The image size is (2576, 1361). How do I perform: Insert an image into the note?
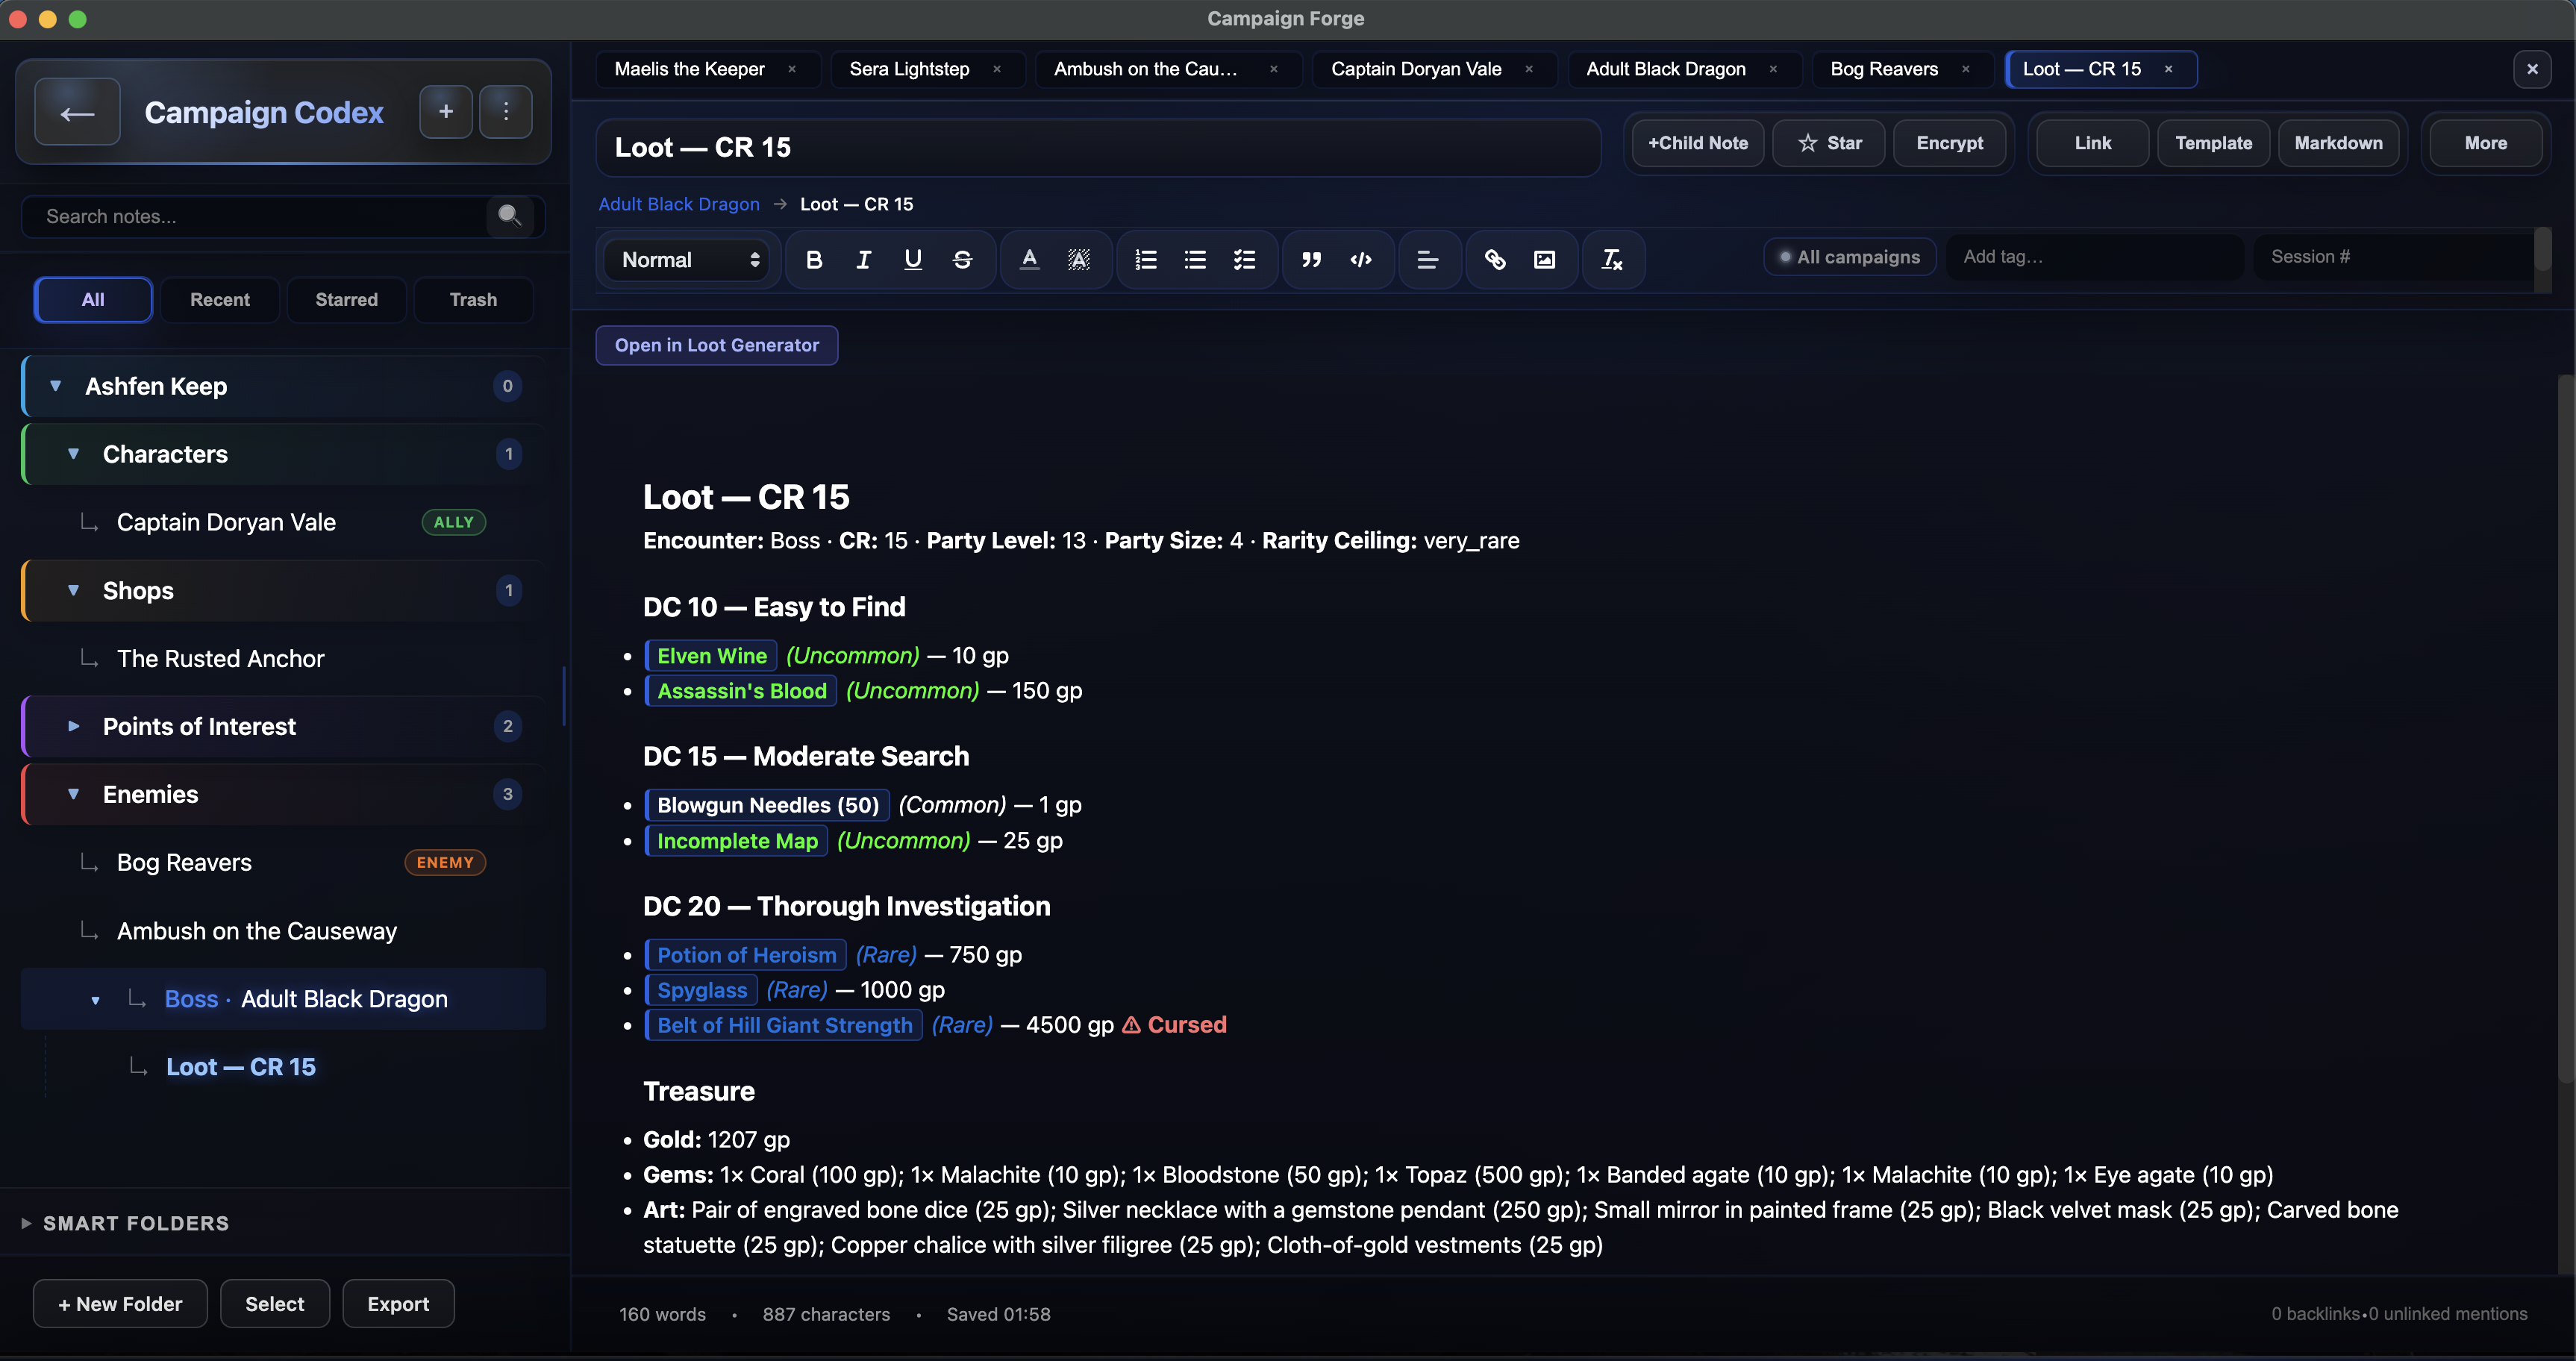1544,260
